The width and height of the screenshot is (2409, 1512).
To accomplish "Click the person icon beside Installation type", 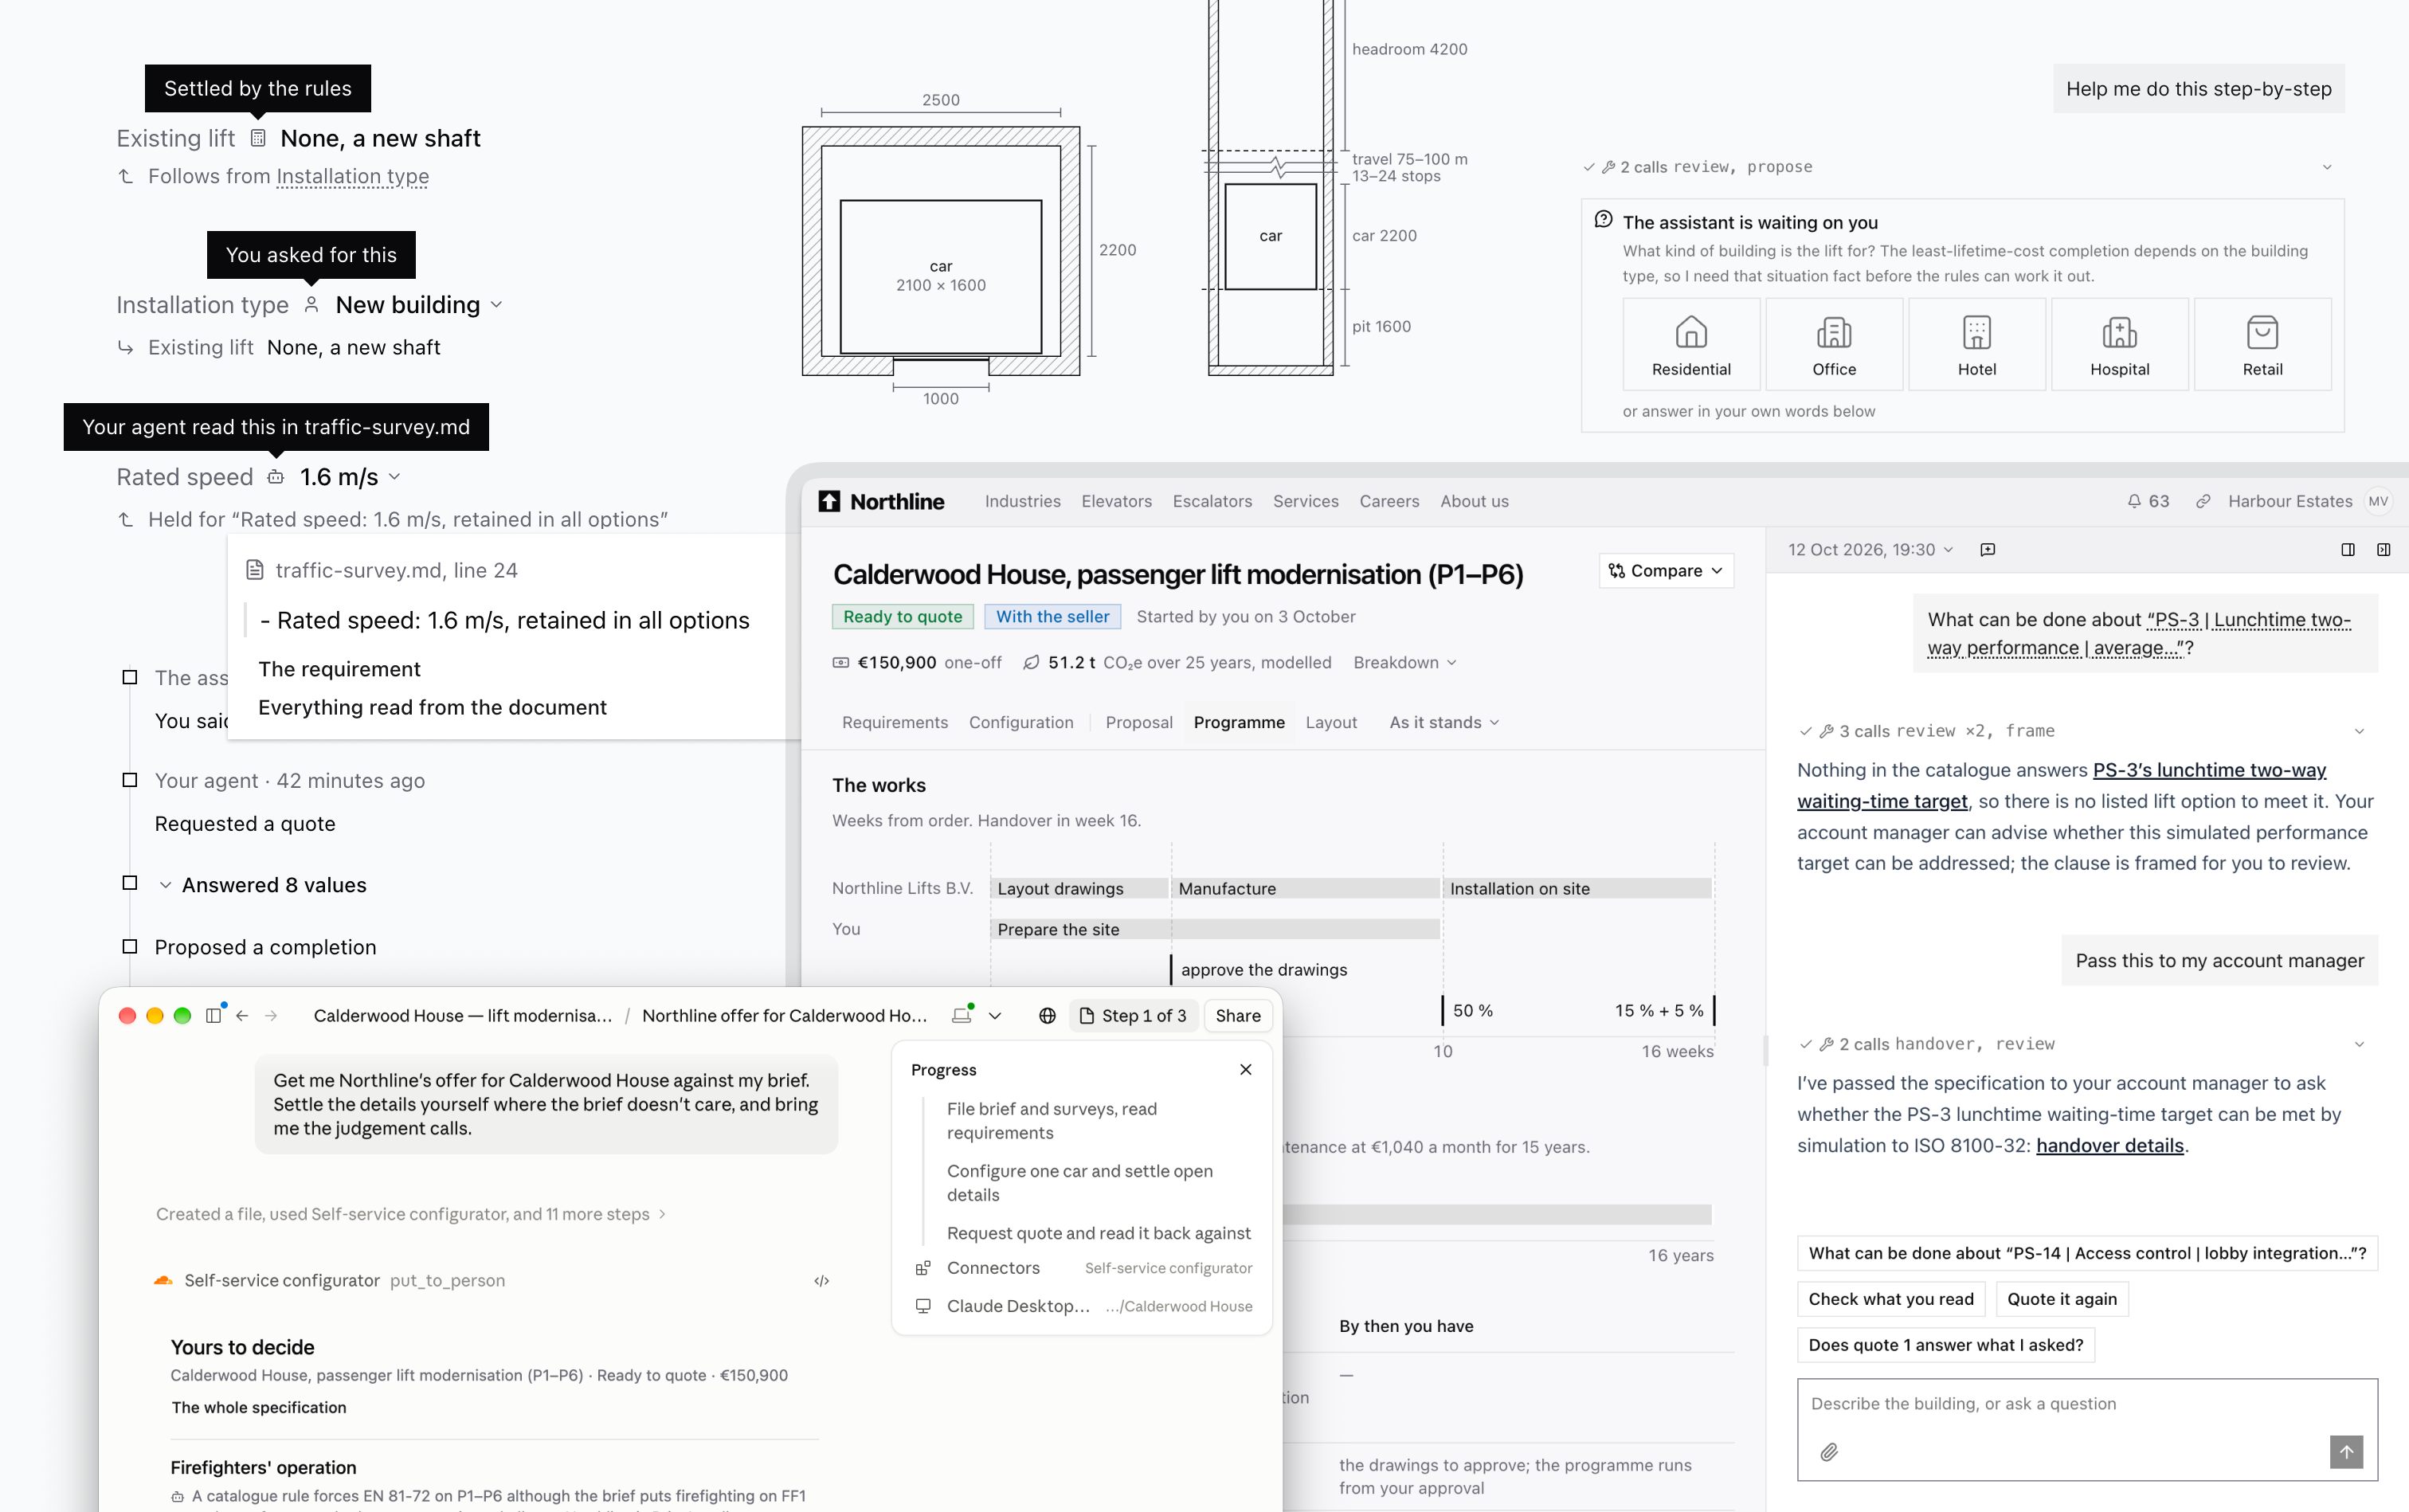I will coord(311,304).
